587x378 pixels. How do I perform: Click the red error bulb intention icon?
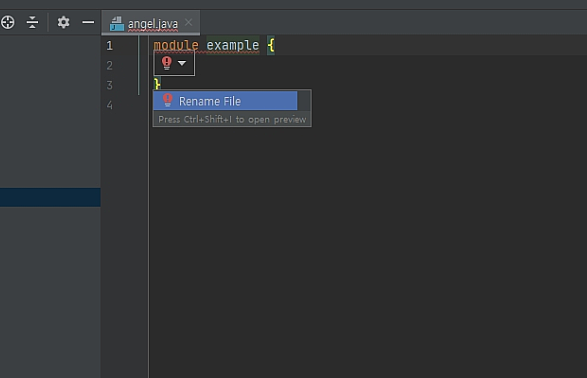tap(167, 63)
